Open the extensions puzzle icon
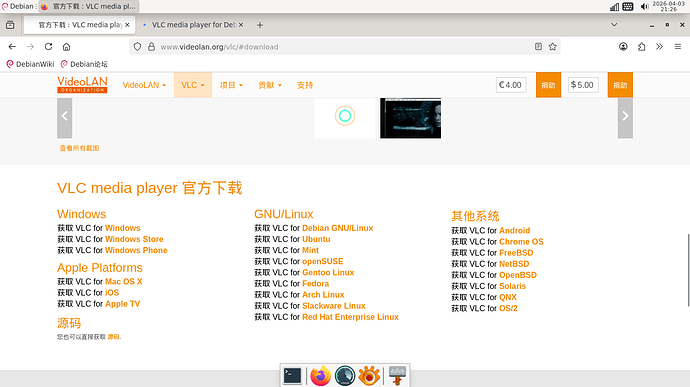Viewport: 690px width, 387px height. point(642,47)
